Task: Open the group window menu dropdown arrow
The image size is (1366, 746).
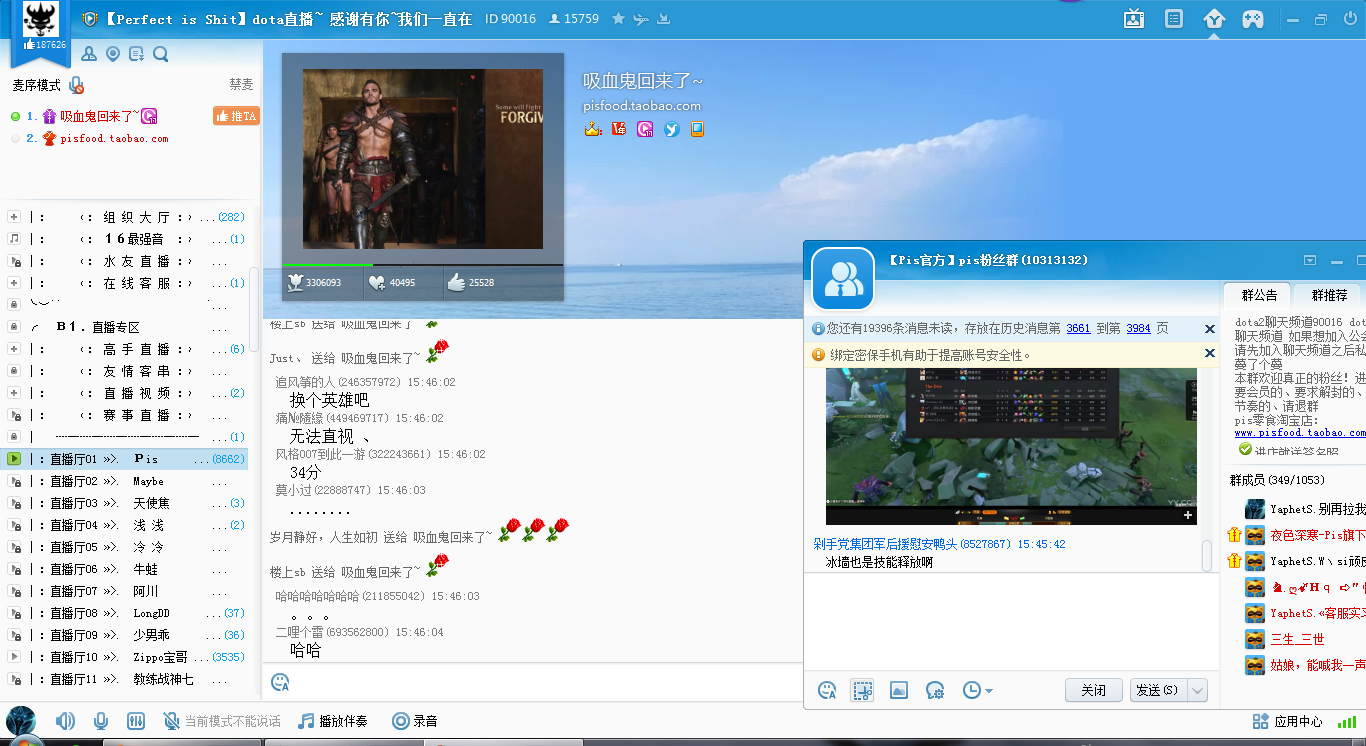Action: click(1310, 260)
